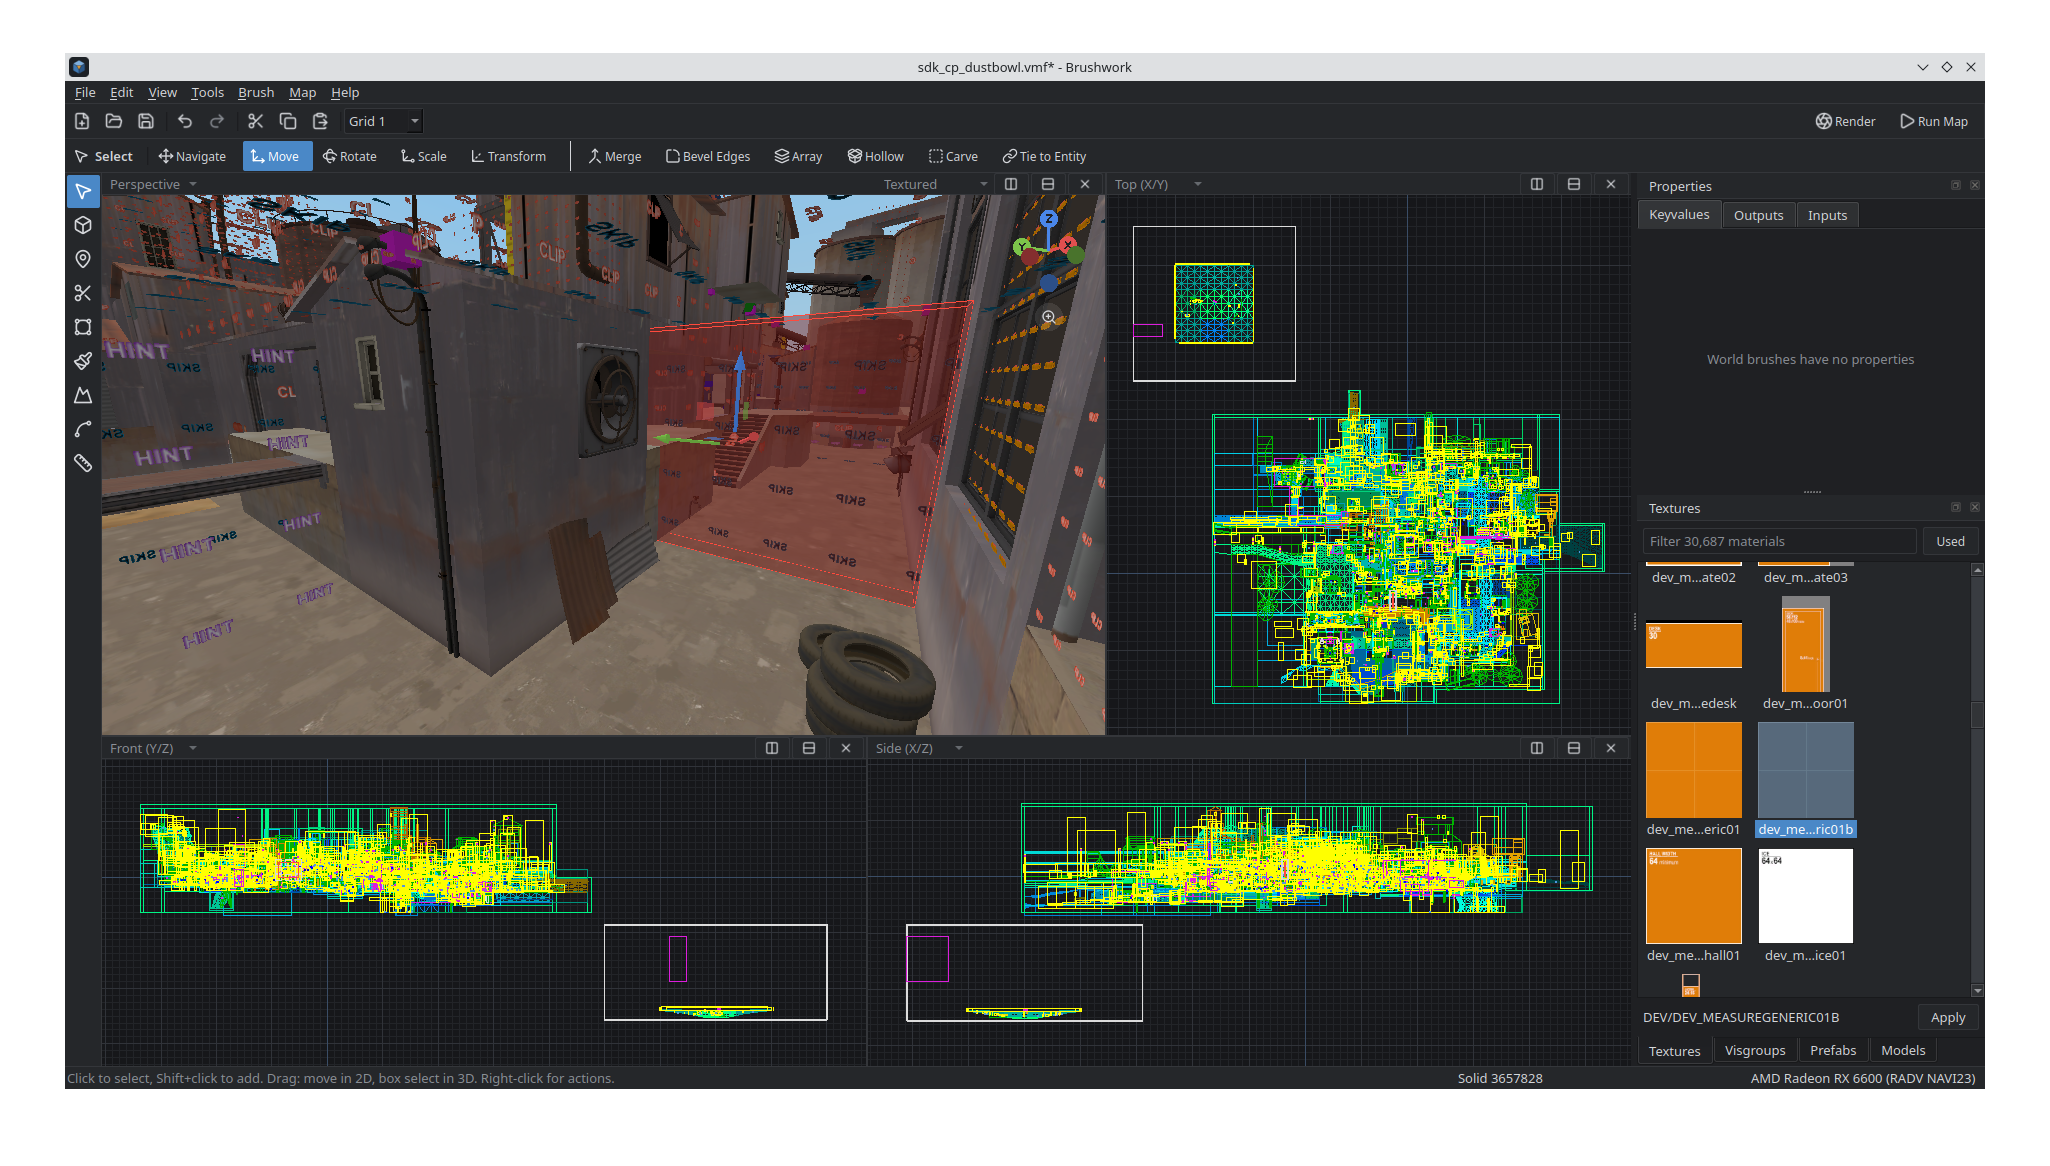Open the Grid 1 size dropdown
This screenshot has width=2050, height=1166.
click(383, 121)
